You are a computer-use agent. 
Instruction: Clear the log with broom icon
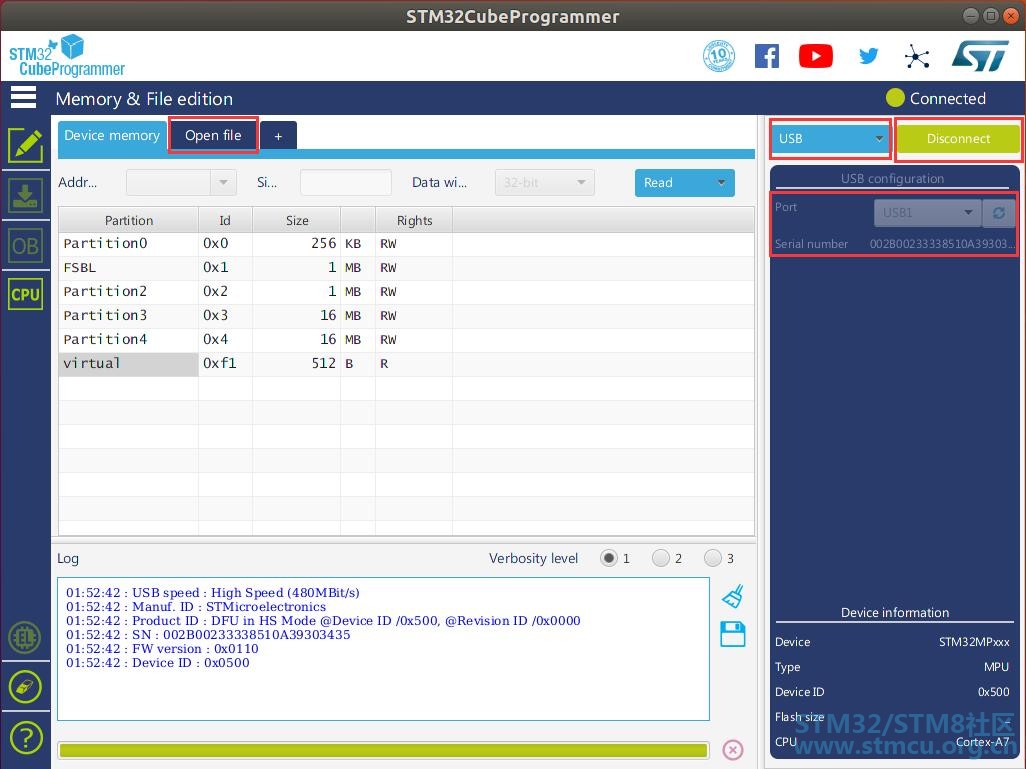[x=733, y=596]
